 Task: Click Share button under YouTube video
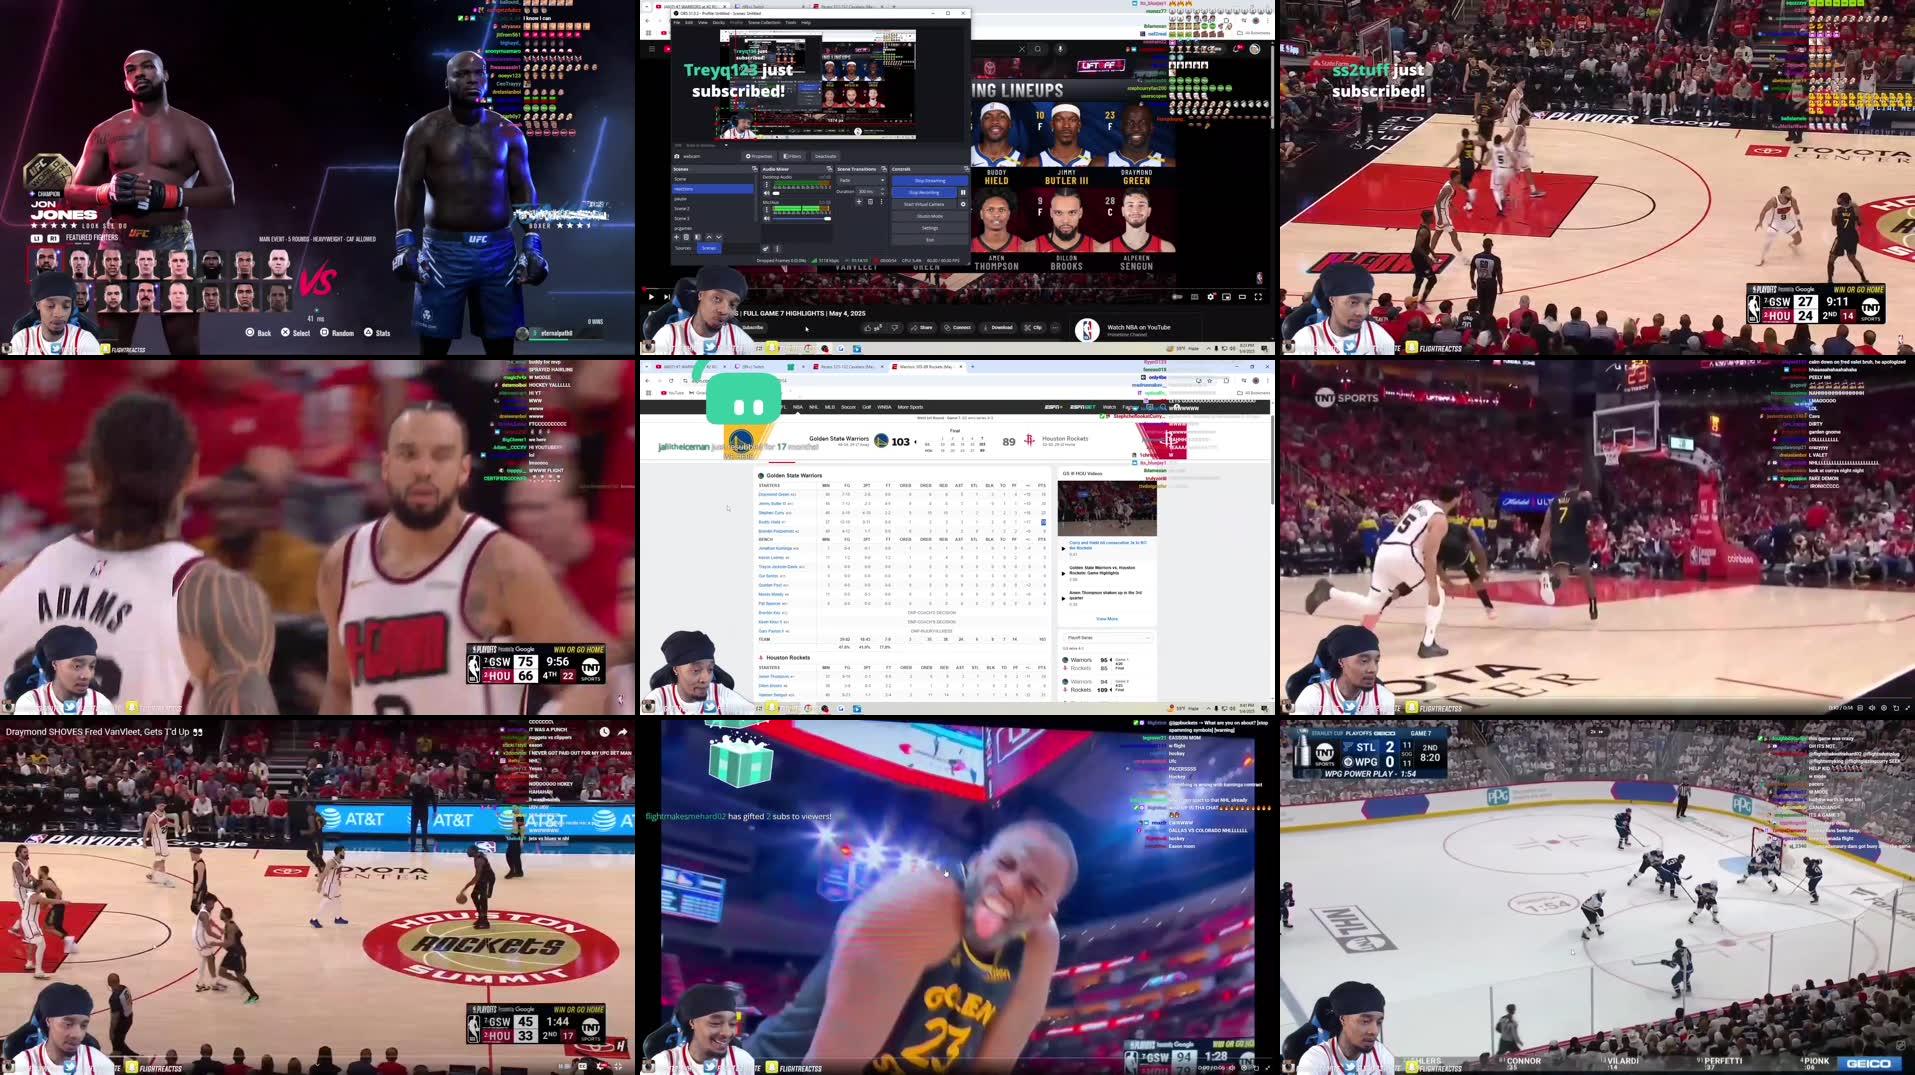pos(922,328)
